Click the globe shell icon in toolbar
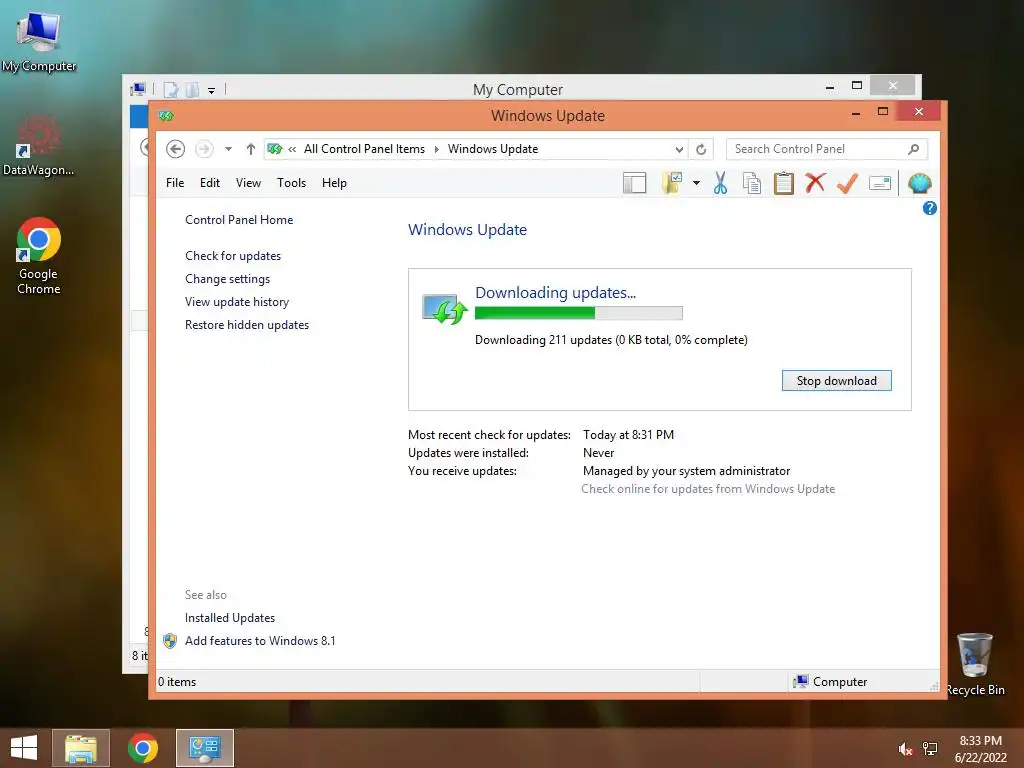Viewport: 1024px width, 768px height. tap(920, 184)
